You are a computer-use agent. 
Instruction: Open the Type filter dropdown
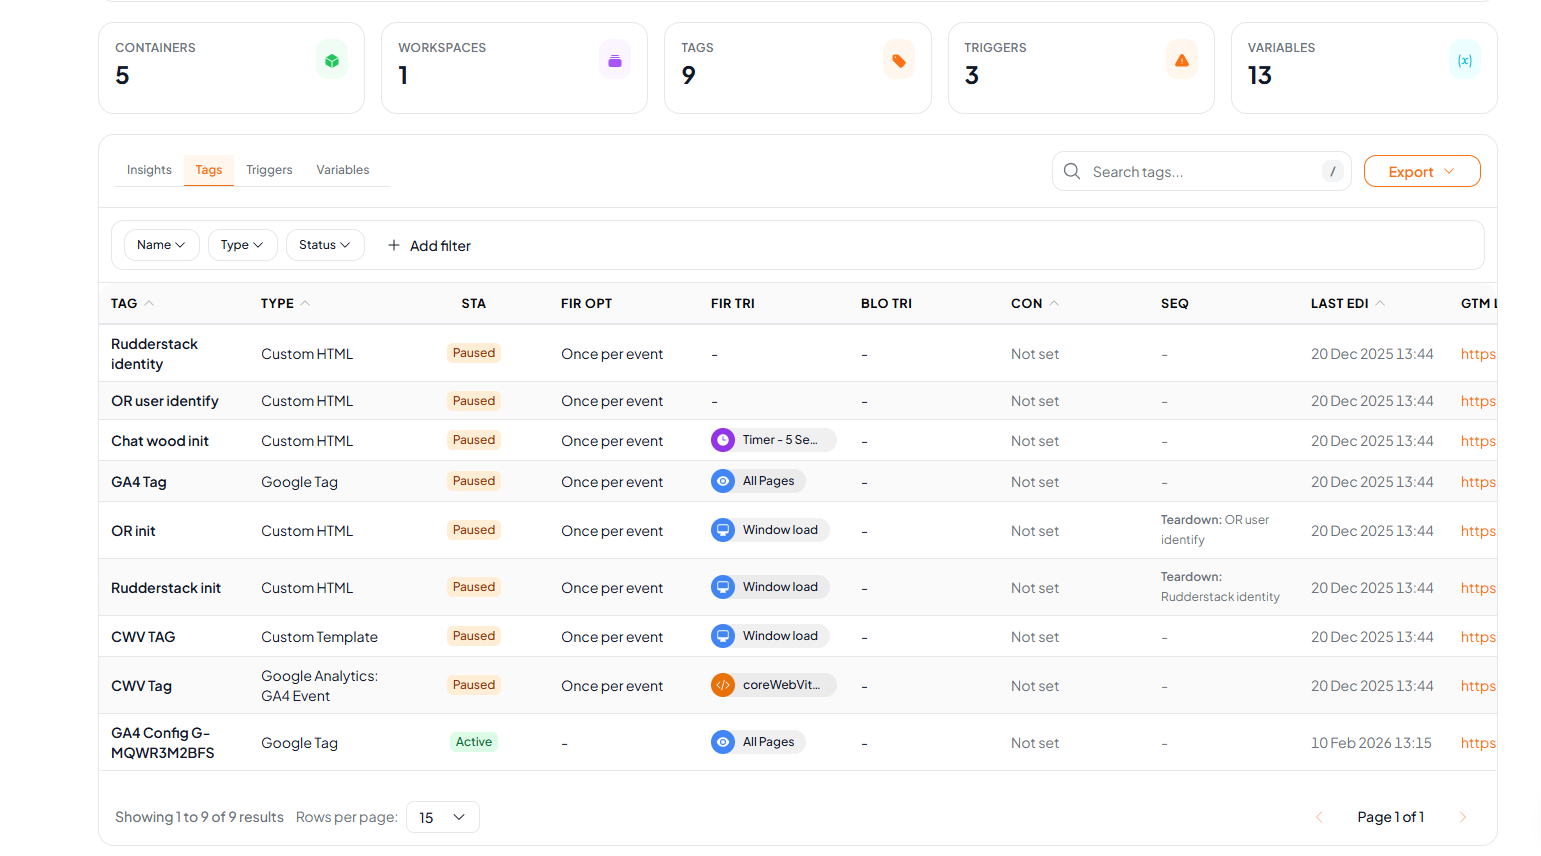(x=243, y=245)
